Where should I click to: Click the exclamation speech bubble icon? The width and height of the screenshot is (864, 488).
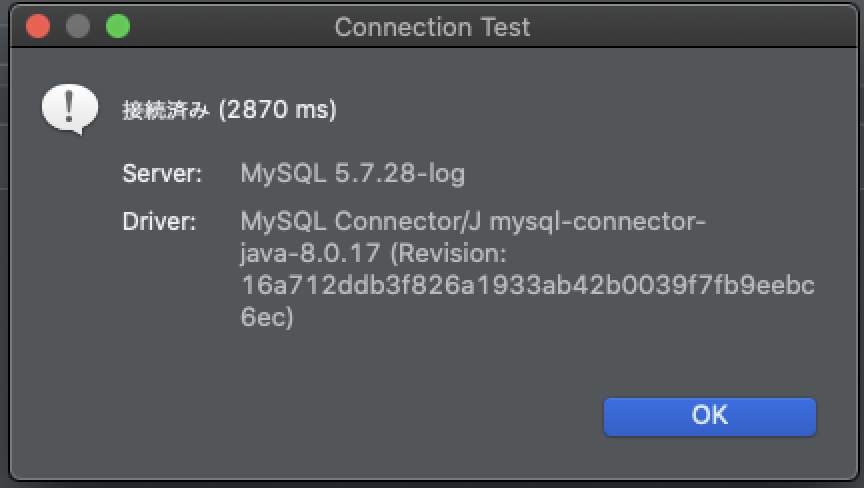click(x=69, y=108)
